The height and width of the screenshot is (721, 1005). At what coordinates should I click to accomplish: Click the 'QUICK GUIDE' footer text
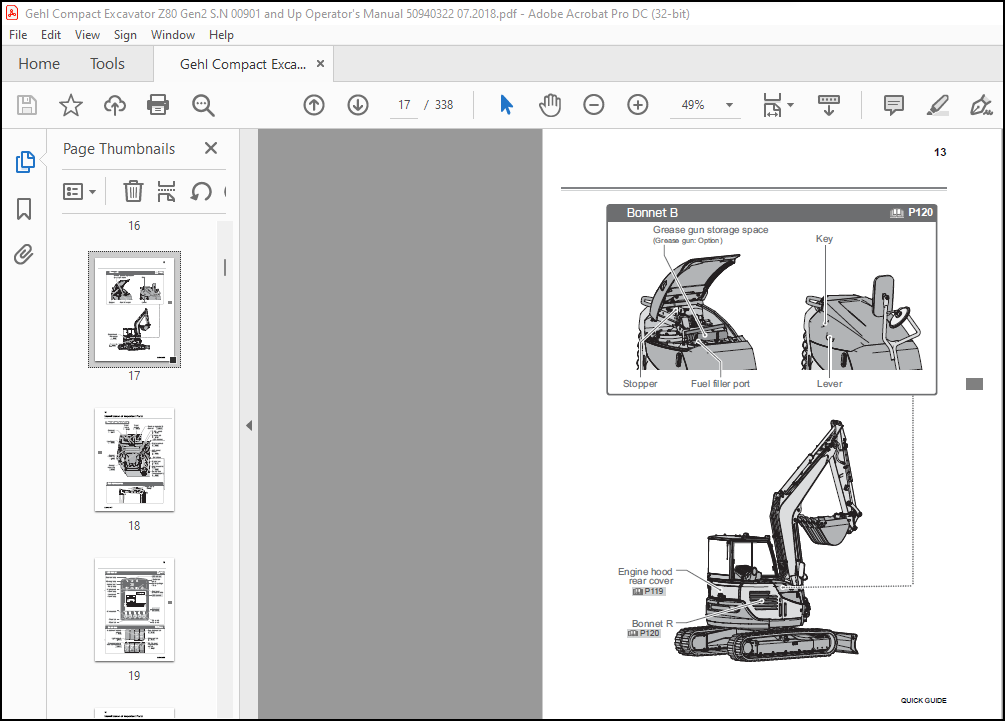pyautogui.click(x=924, y=700)
